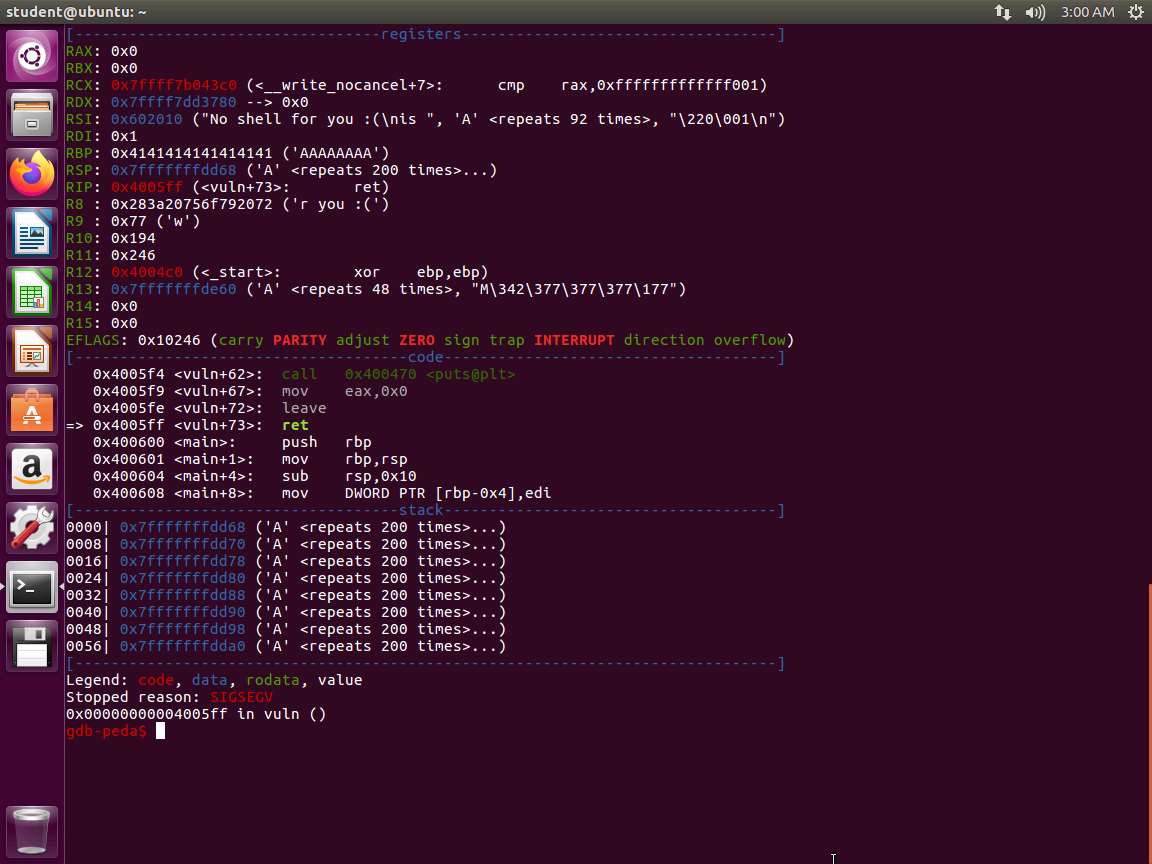The image size is (1152, 864).
Task: Open the system power gear menu
Action: pos(1135,12)
